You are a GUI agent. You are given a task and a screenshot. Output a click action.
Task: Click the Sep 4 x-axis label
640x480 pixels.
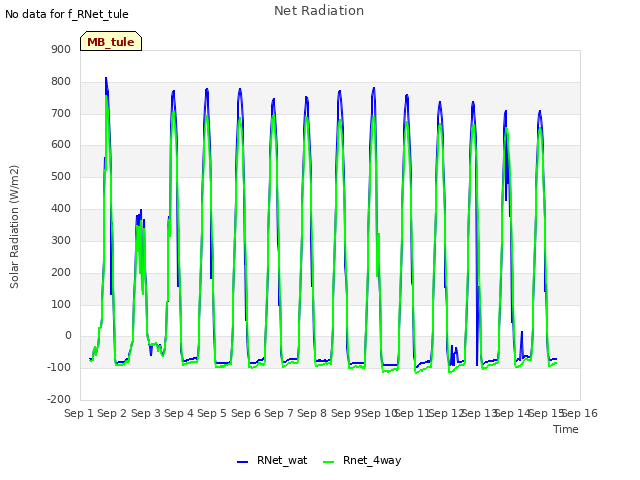(x=179, y=413)
